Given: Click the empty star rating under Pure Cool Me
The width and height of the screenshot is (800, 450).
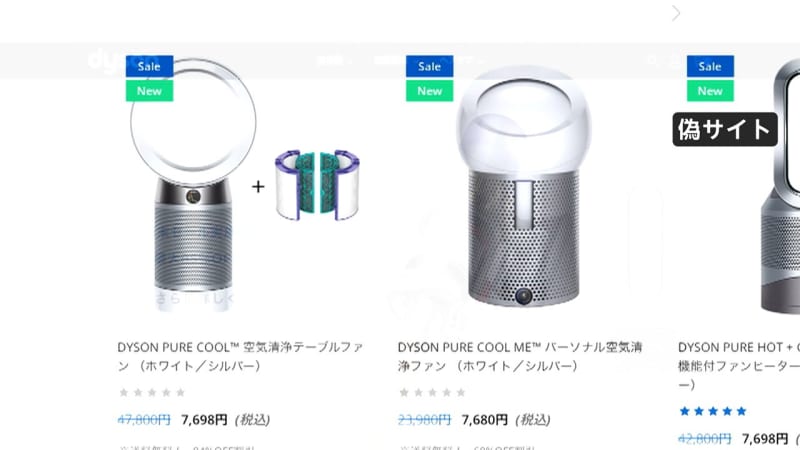Looking at the screenshot, I should pyautogui.click(x=433, y=392).
